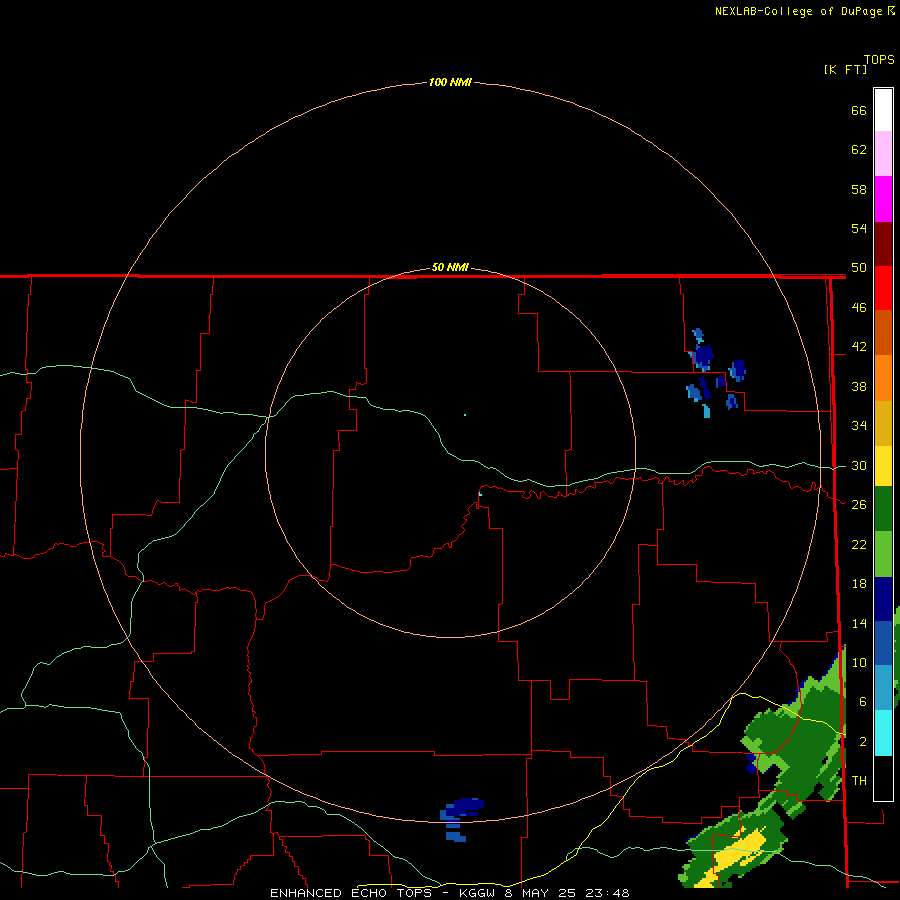
Task: Click legend value "10"
Action: (859, 662)
